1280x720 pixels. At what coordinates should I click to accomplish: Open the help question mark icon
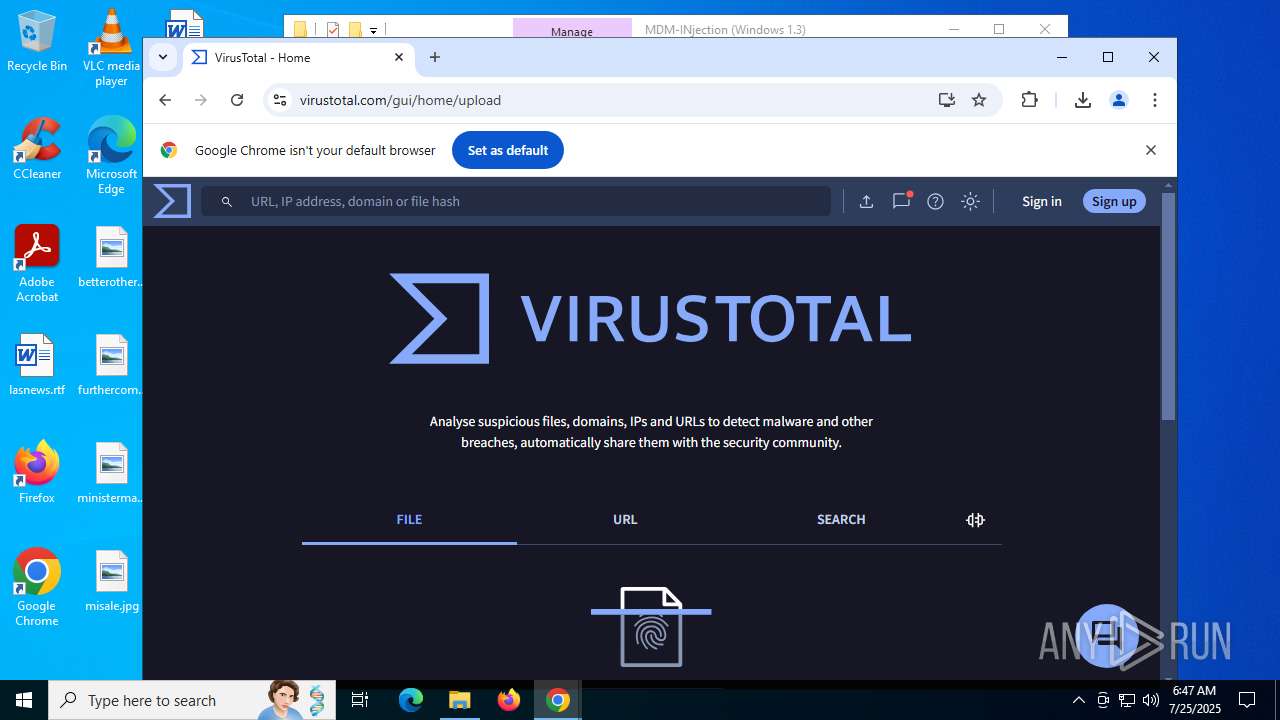pyautogui.click(x=935, y=201)
